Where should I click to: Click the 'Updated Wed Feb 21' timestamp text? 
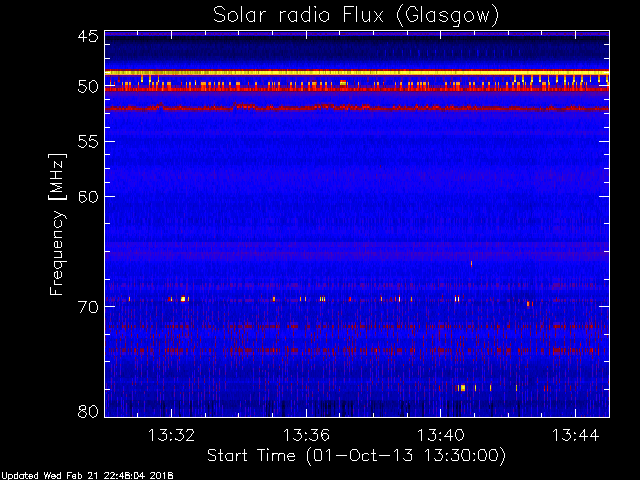87,476
